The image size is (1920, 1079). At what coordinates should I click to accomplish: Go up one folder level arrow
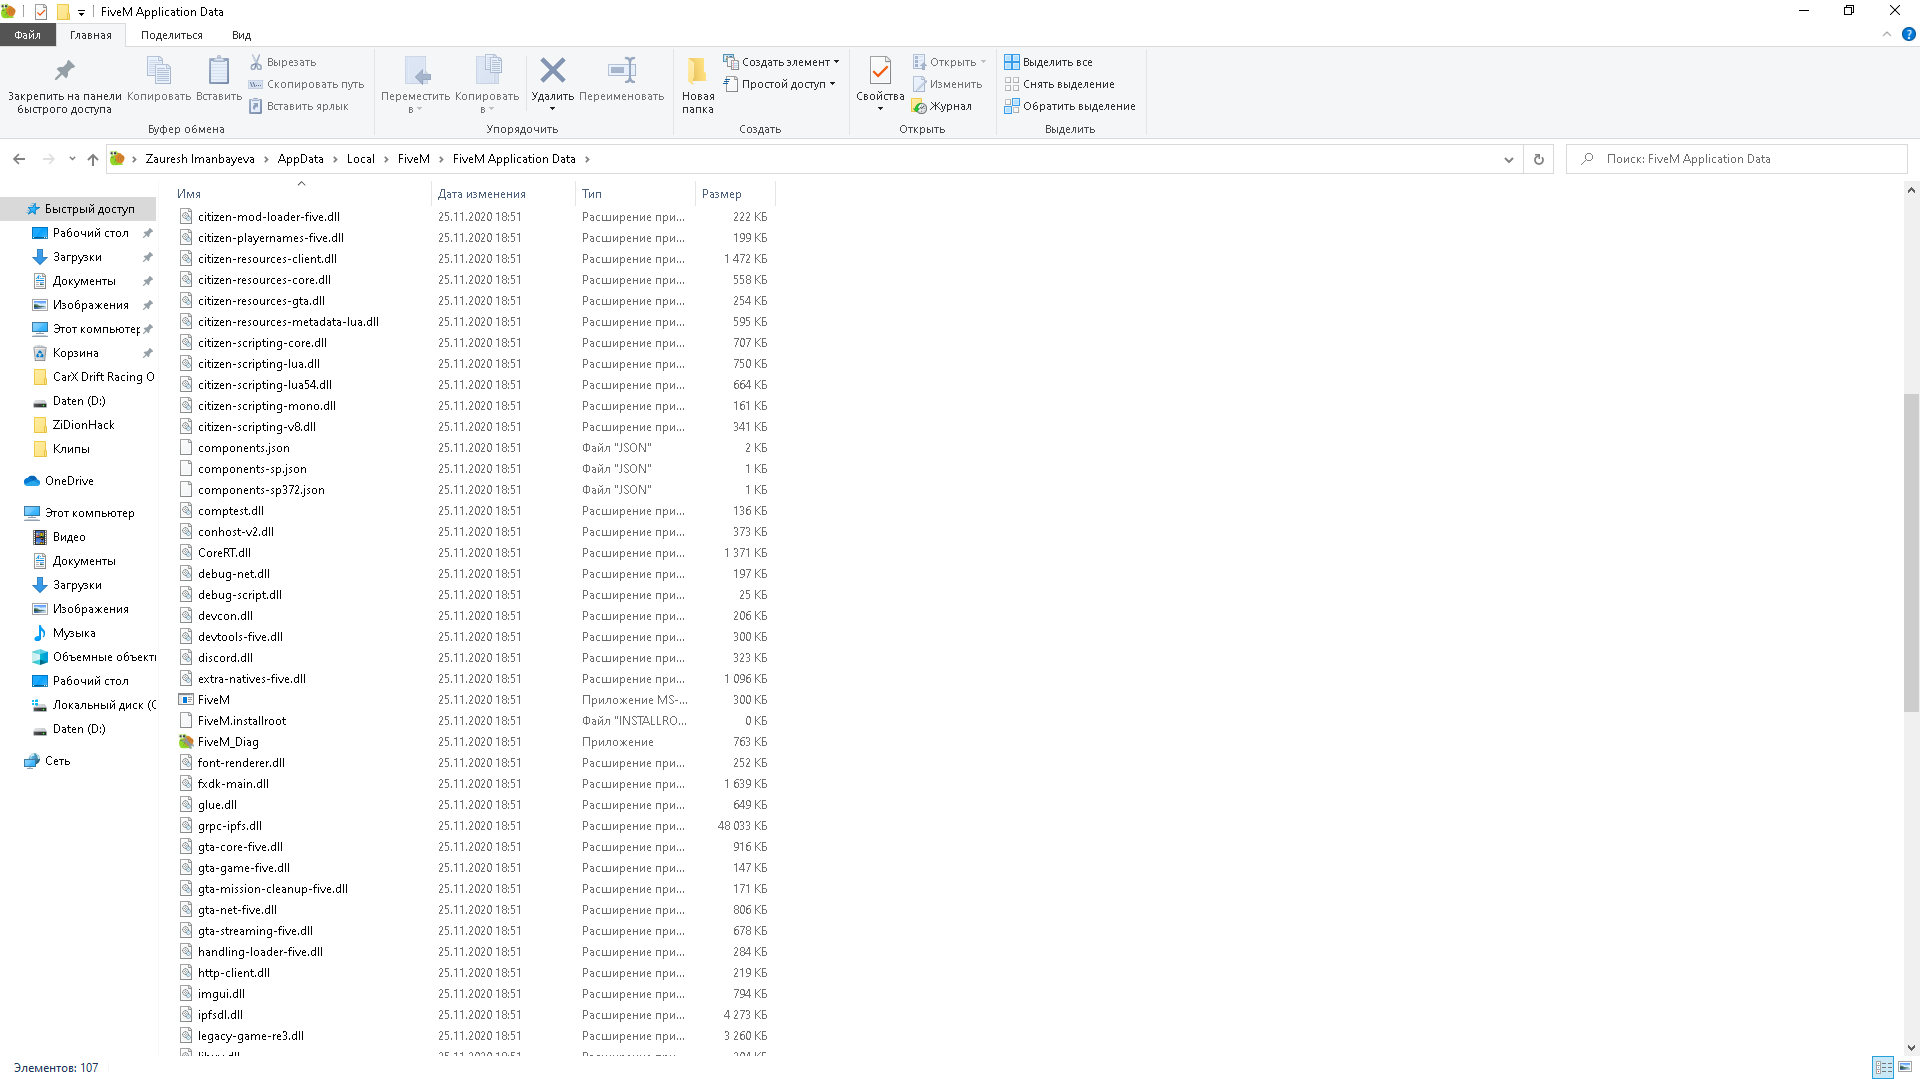pos(93,159)
